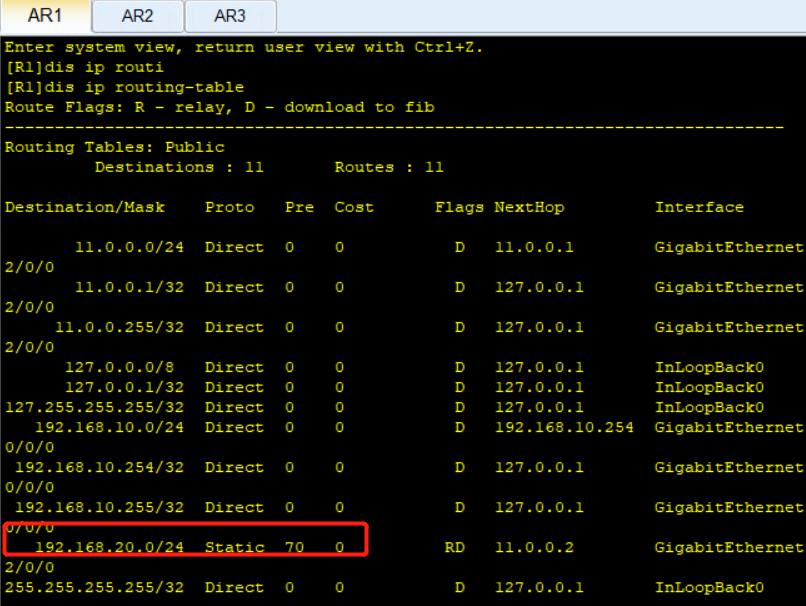Click 'Direct' in the 192.168.10.0/24 row
The image size is (806, 606).
point(234,428)
